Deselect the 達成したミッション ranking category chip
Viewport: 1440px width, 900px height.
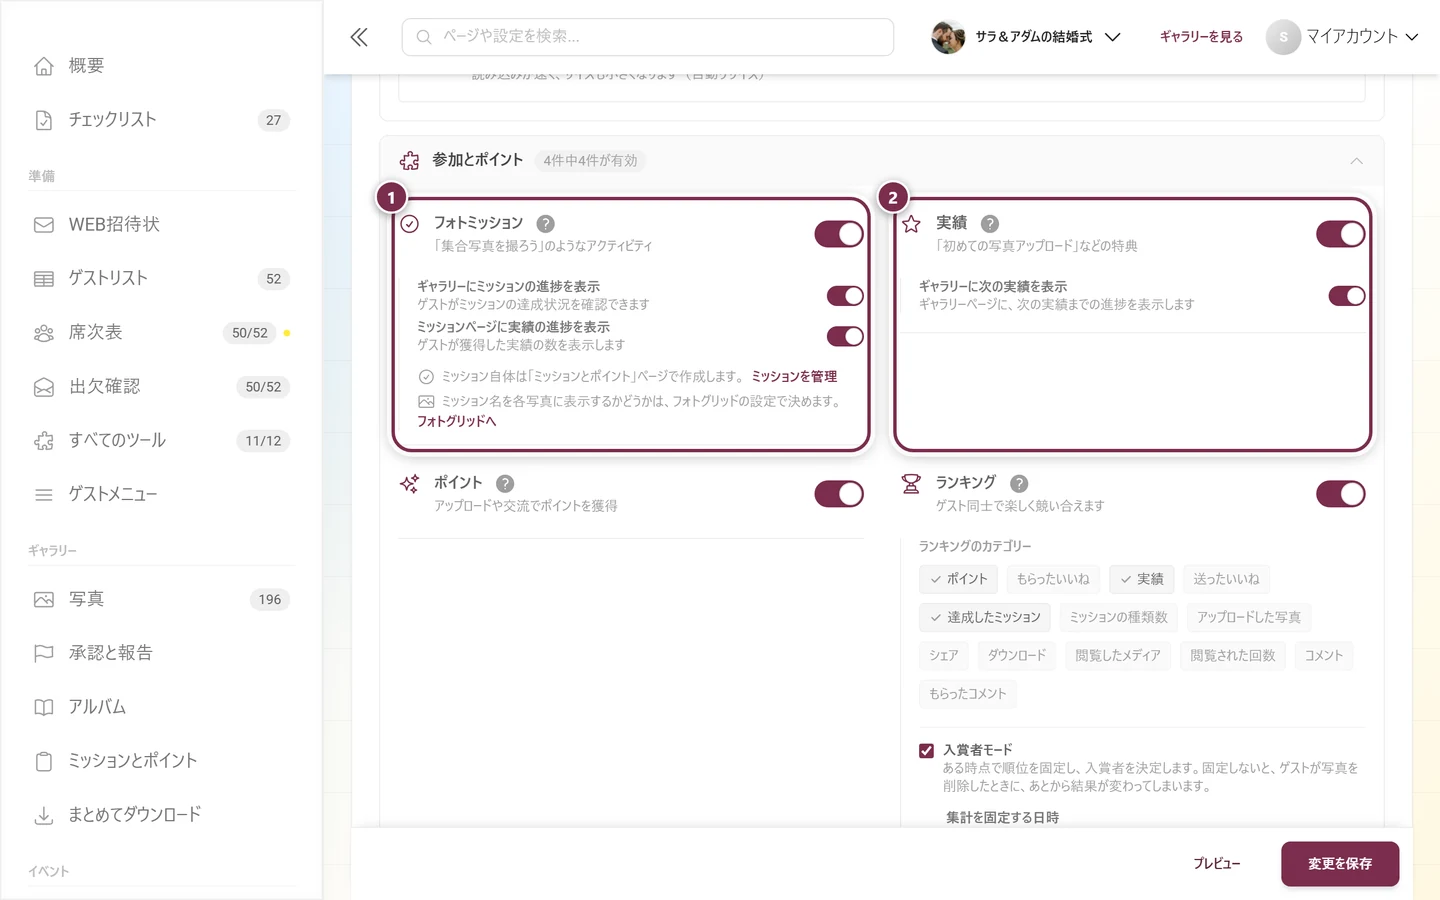(985, 618)
